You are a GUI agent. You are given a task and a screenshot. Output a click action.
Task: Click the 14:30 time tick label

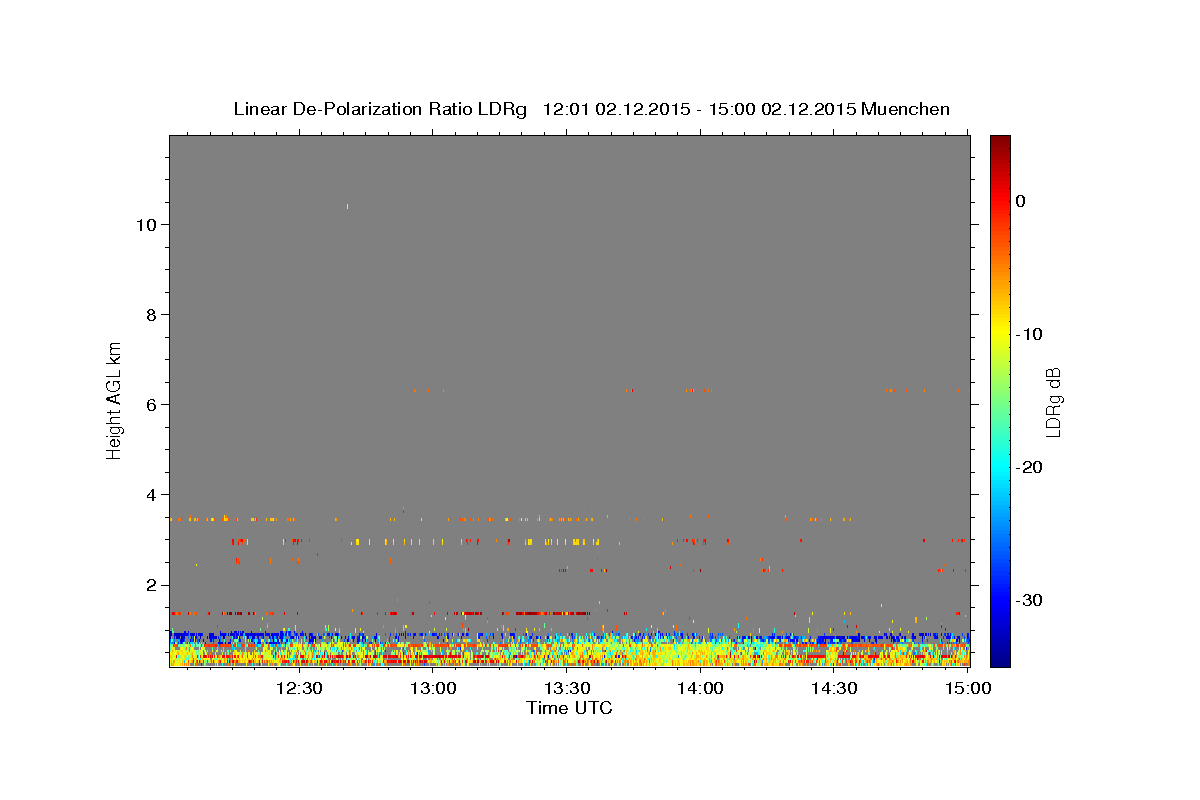click(834, 688)
